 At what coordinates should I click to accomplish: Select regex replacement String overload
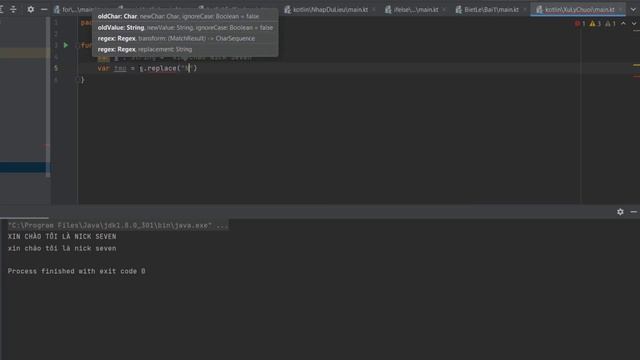(145, 49)
